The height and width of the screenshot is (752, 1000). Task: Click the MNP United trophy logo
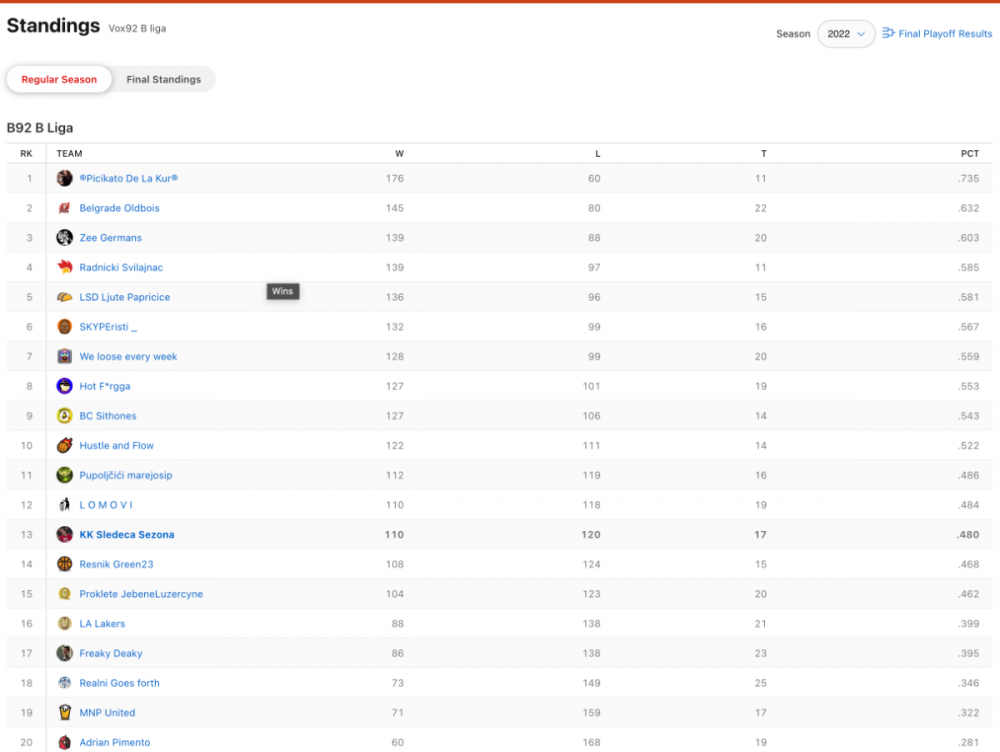63,712
